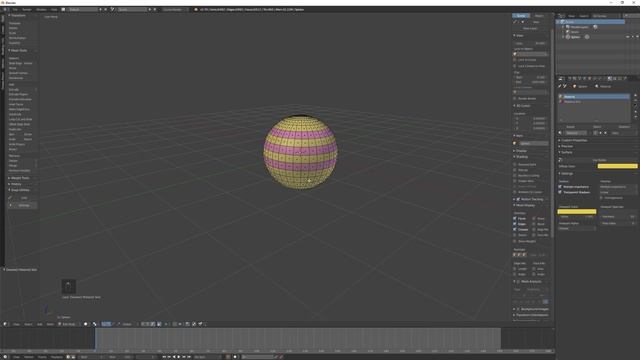Expand Weight Tools panel
This screenshot has width=640, height=360.
pos(20,178)
